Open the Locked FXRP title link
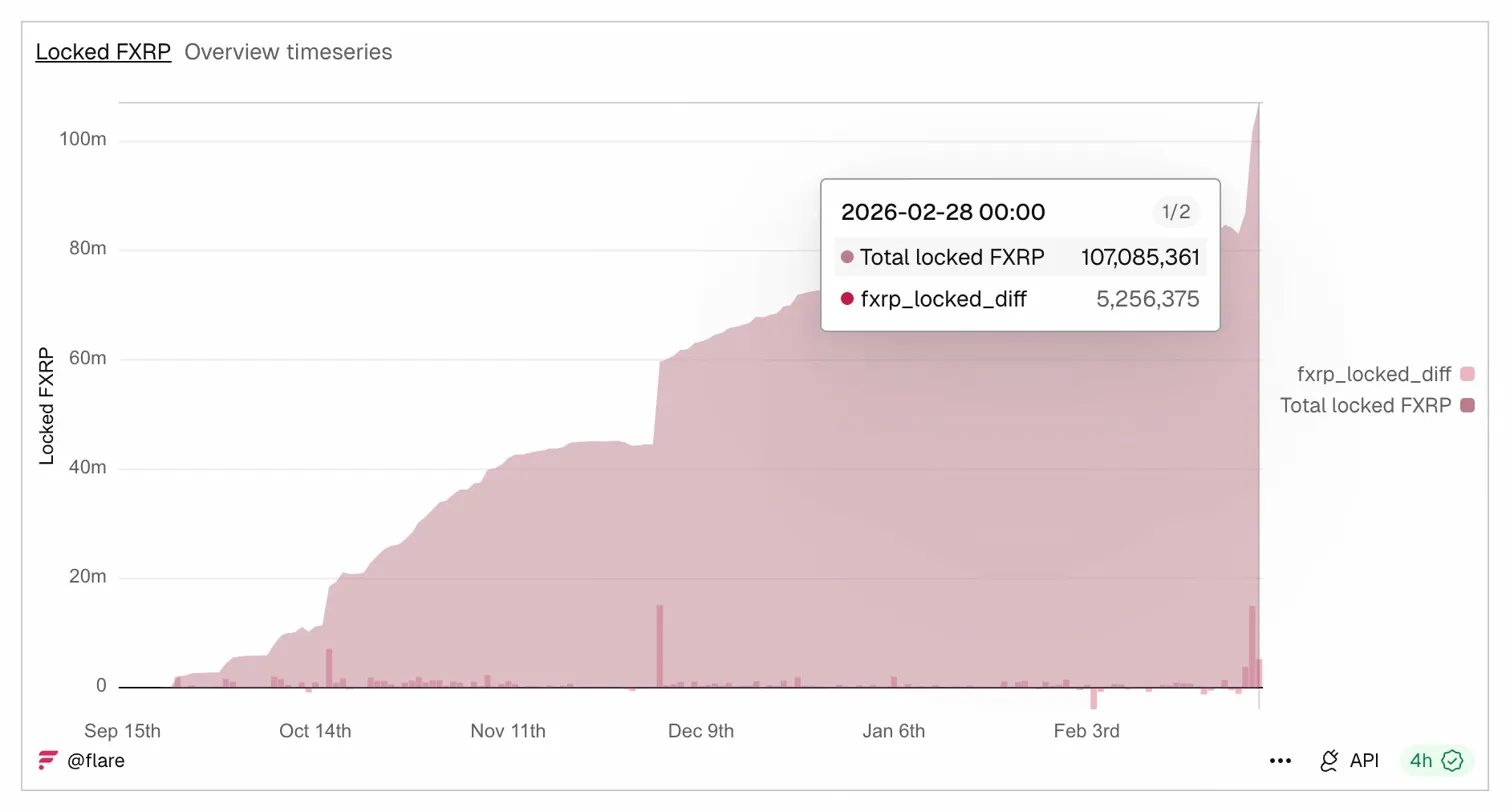The image size is (1510, 812). click(103, 52)
